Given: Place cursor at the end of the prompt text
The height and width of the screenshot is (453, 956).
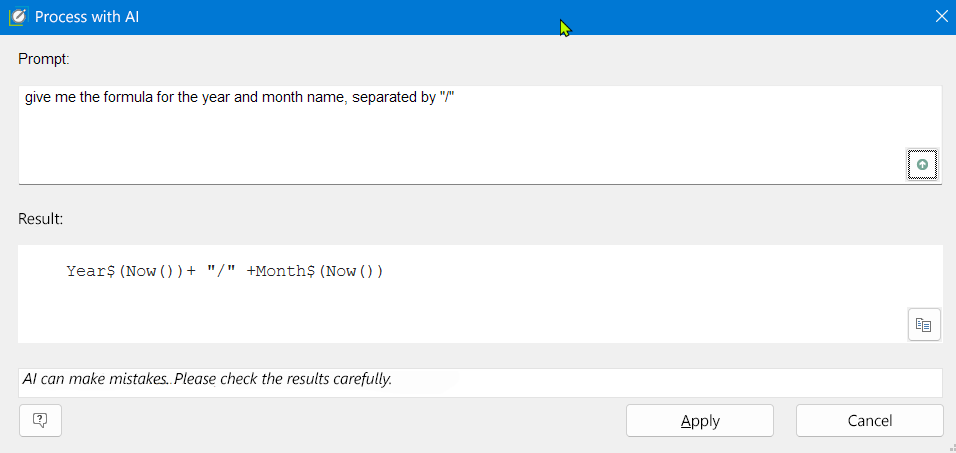Looking at the screenshot, I should tap(456, 98).
